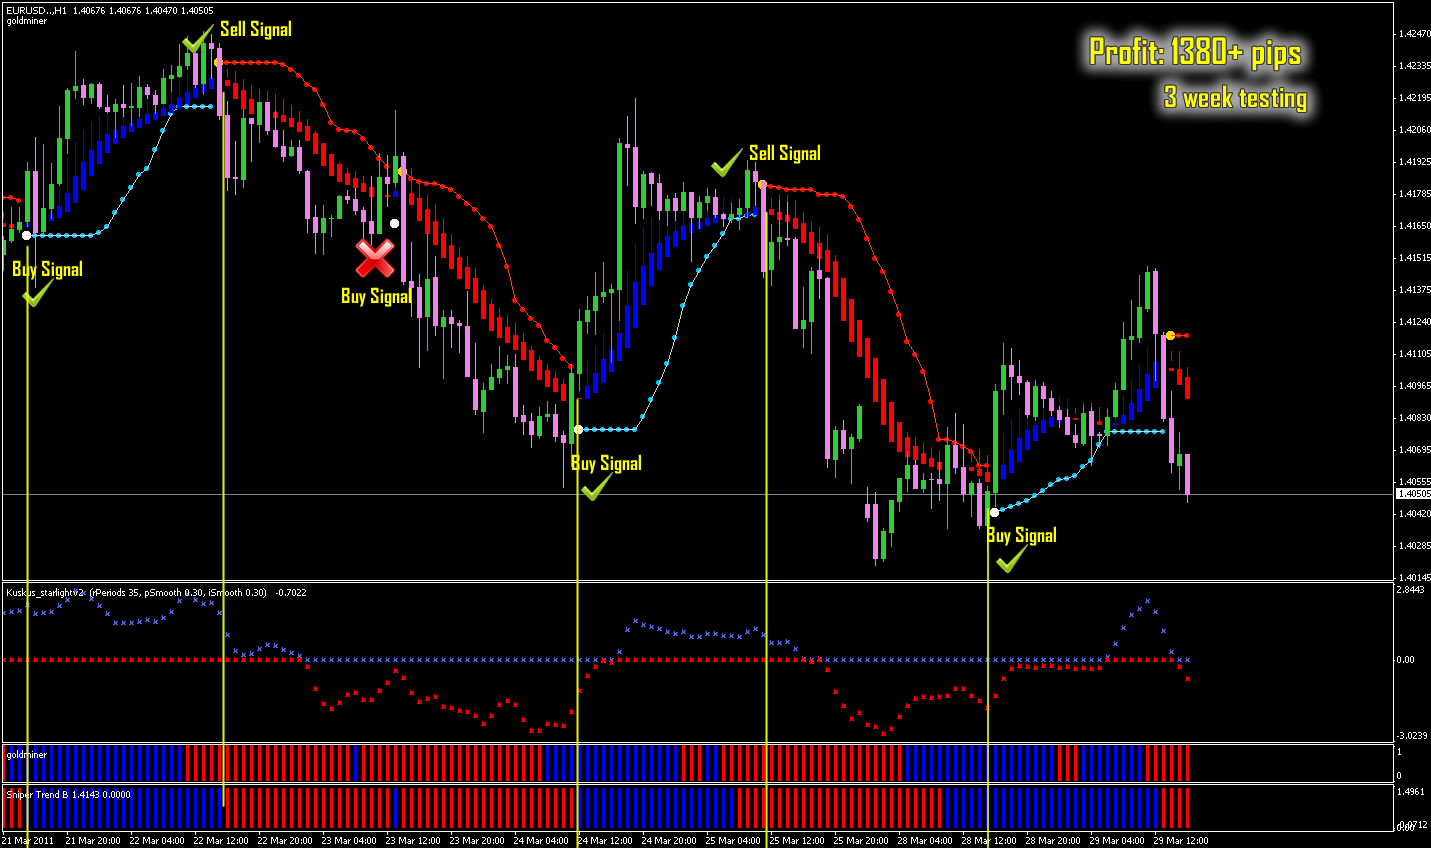Click the '21 Mar 2011' timestamp on time axis
This screenshot has height=848, width=1431.
[29, 840]
